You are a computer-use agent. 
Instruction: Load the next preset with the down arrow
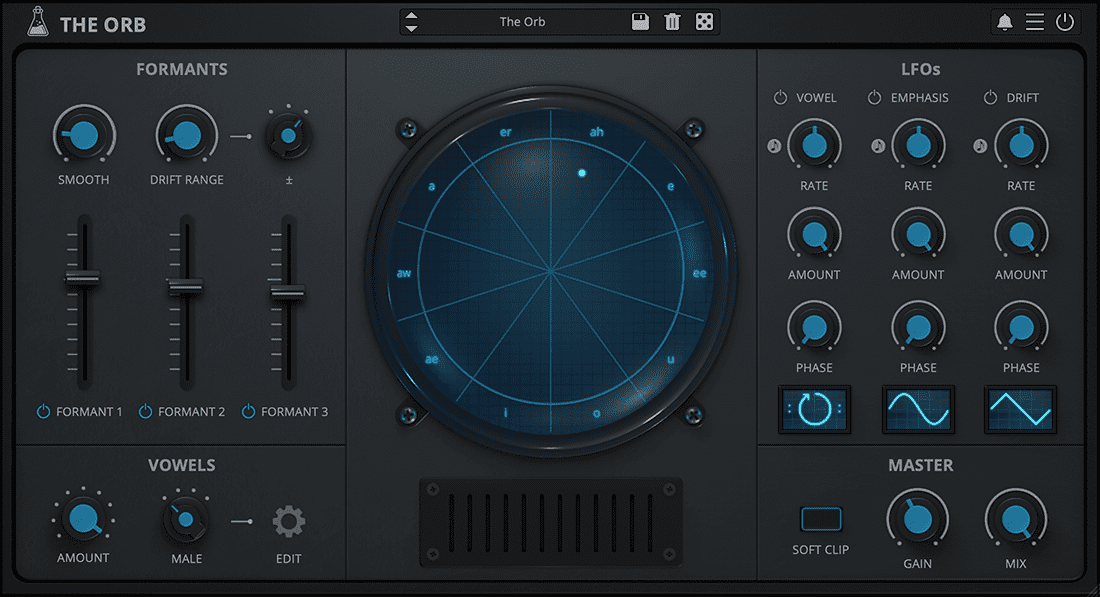click(x=411, y=27)
